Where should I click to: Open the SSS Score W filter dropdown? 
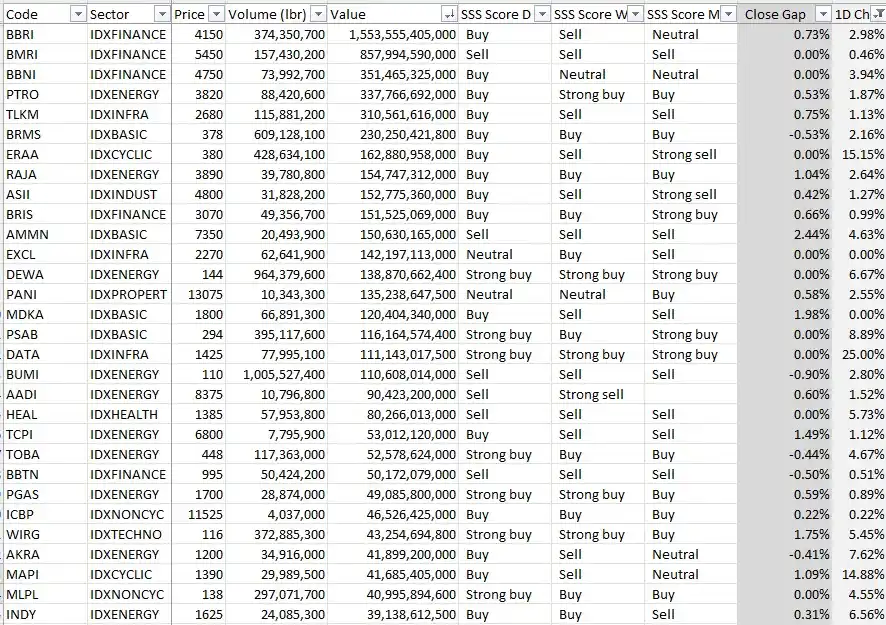pyautogui.click(x=635, y=14)
